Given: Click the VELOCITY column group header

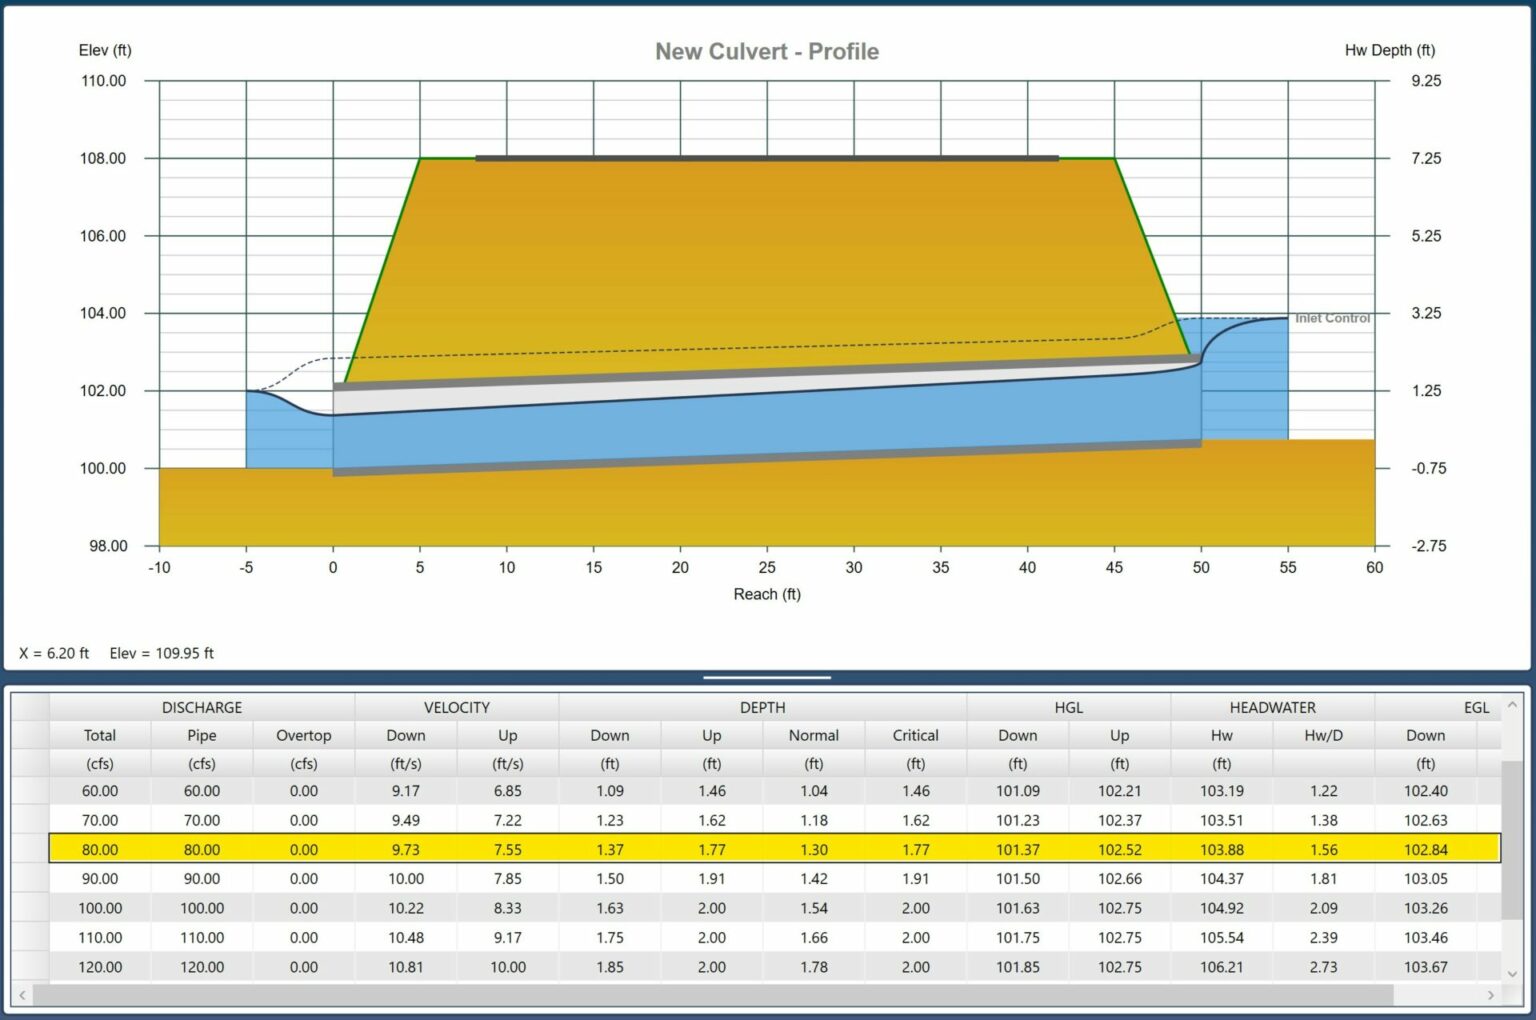Looking at the screenshot, I should point(456,707).
